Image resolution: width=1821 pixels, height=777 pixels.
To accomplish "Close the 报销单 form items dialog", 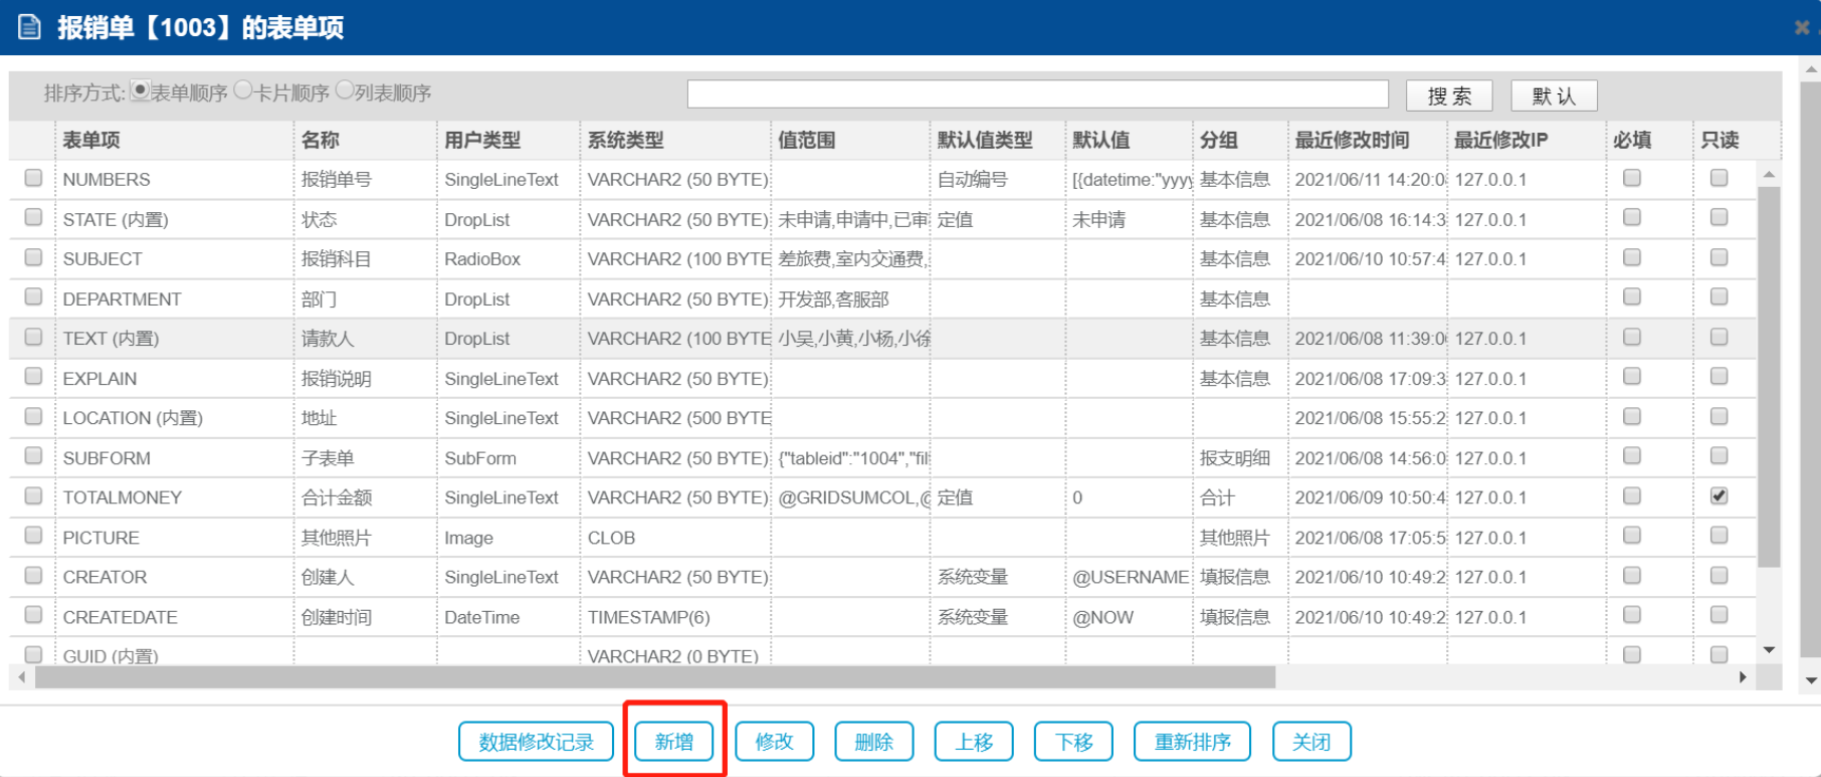I will [1801, 27].
